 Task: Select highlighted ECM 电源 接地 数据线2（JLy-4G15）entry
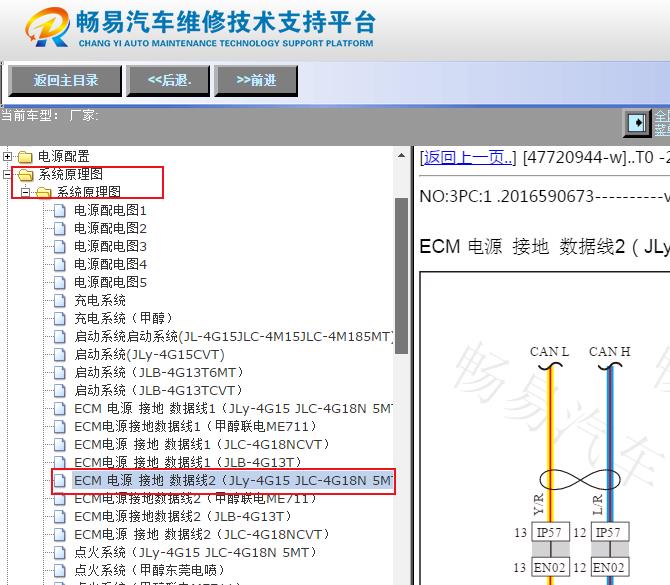233,481
